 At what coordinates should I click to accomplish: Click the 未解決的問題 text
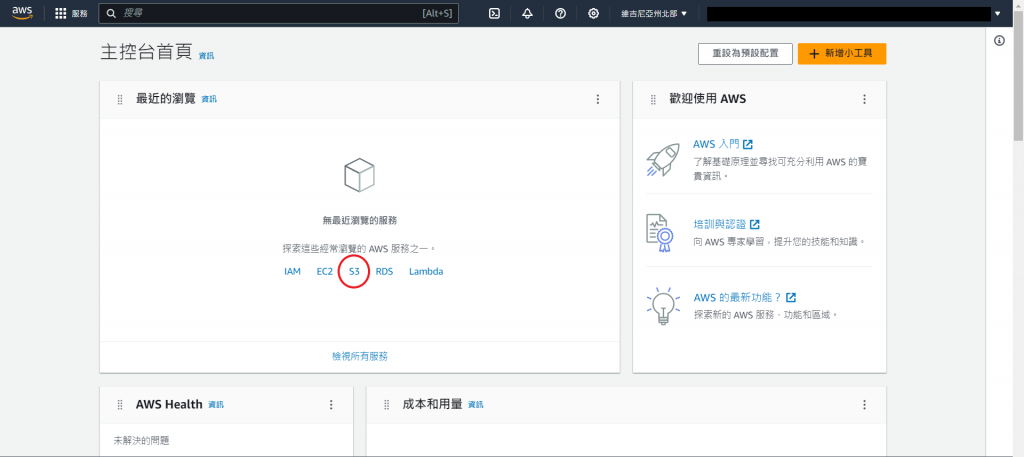pyautogui.click(x=141, y=441)
